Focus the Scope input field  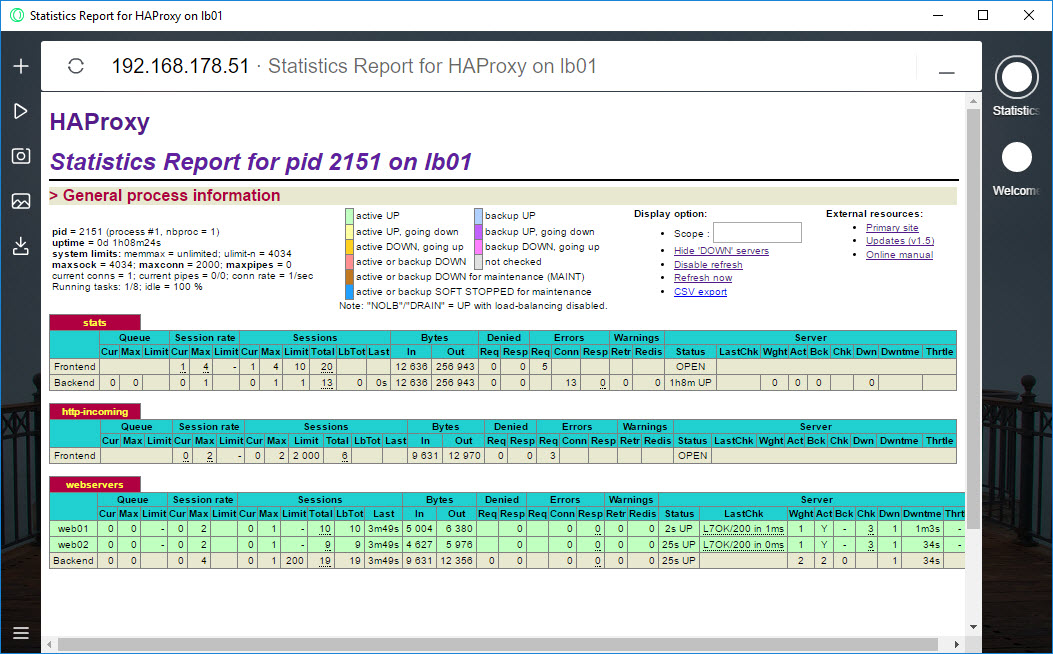coord(757,233)
